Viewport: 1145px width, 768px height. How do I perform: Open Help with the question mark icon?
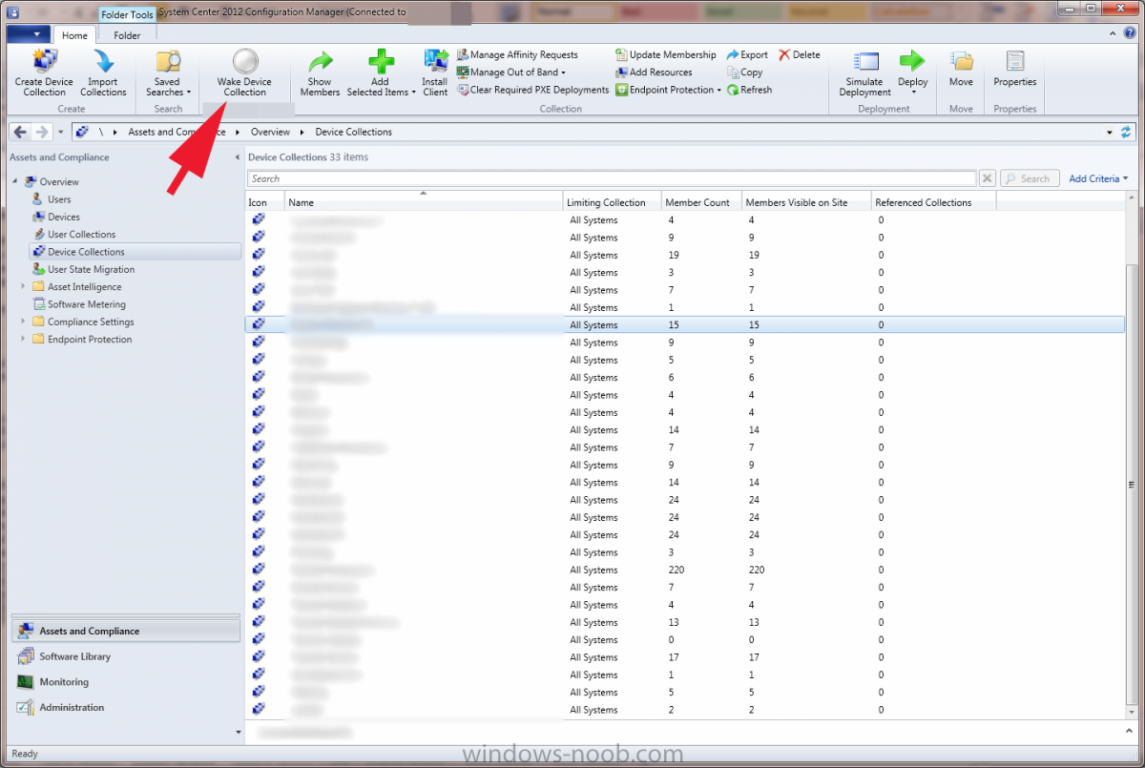pyautogui.click(x=1130, y=34)
